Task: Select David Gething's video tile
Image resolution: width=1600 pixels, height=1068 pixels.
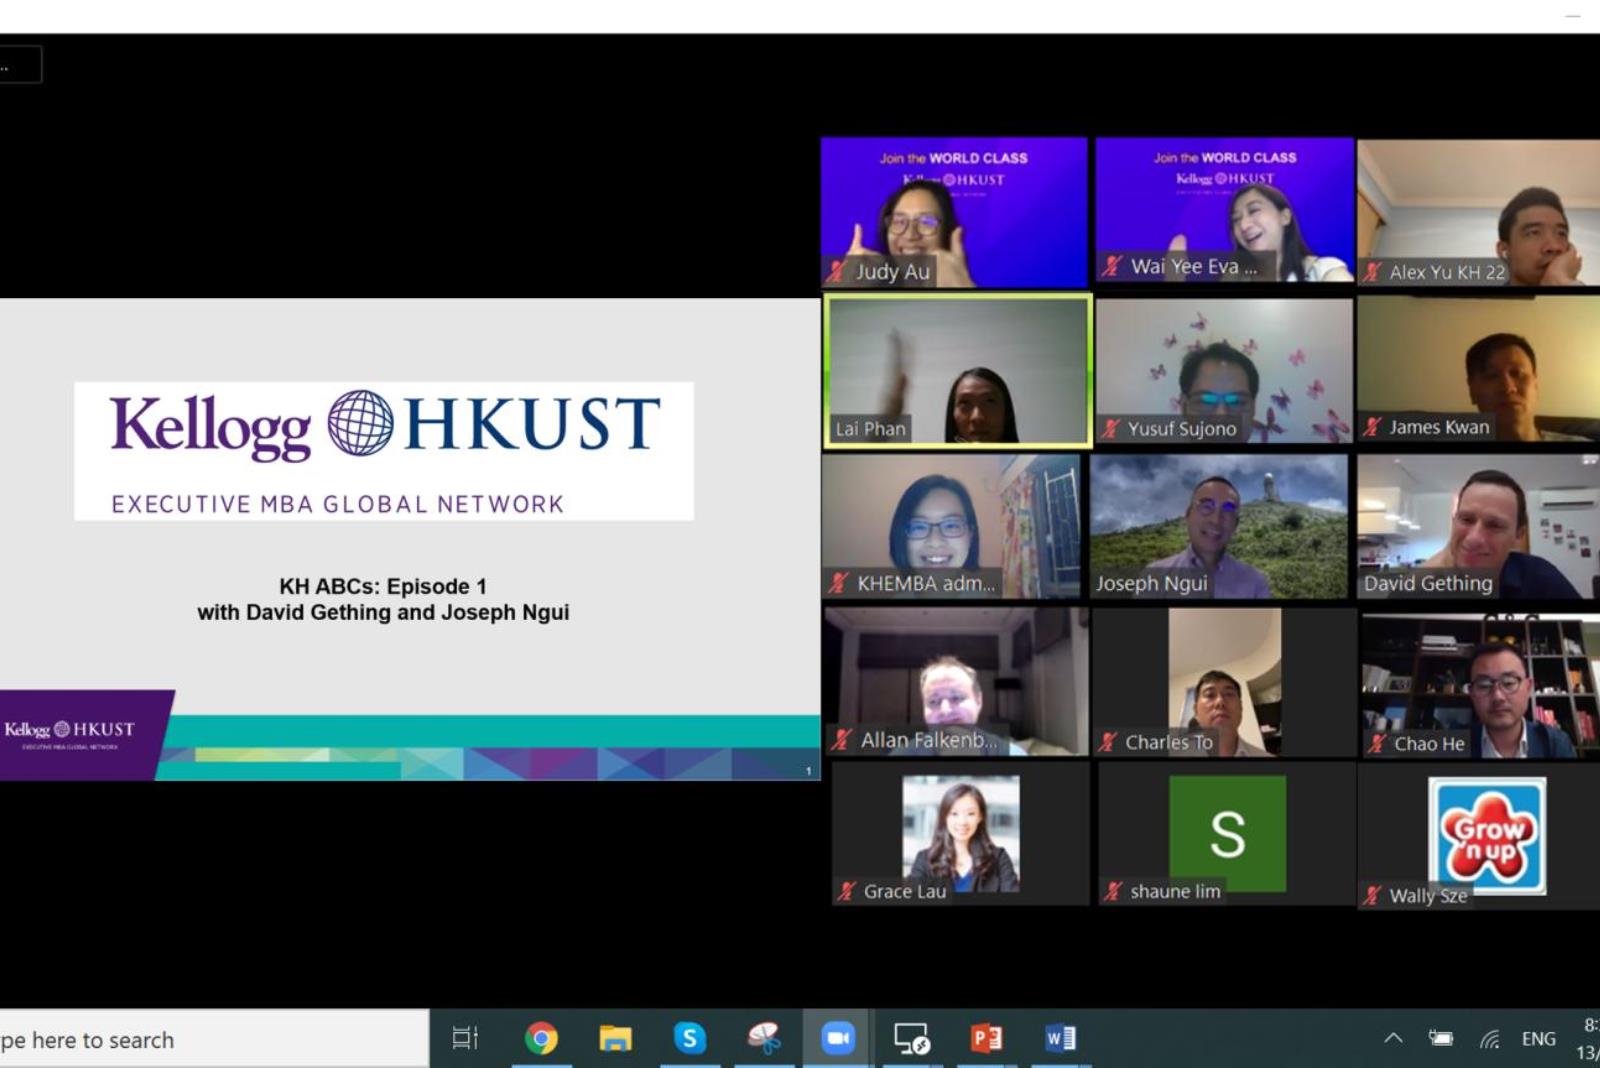Action: click(x=1478, y=526)
